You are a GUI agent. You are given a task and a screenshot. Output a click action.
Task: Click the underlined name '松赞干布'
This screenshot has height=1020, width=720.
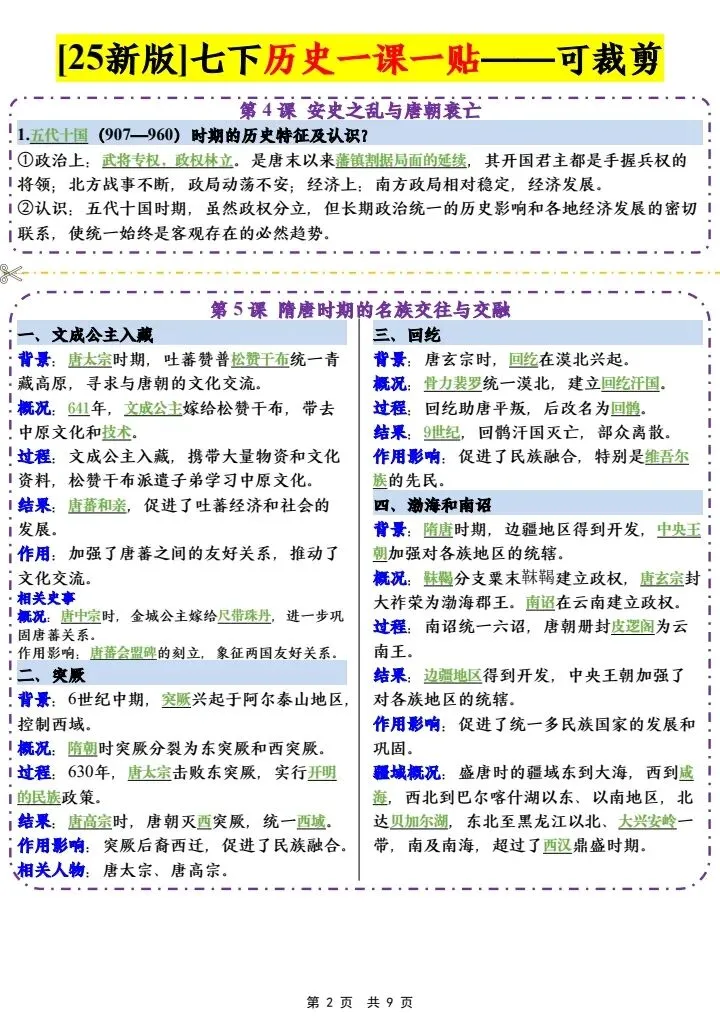[260, 359]
